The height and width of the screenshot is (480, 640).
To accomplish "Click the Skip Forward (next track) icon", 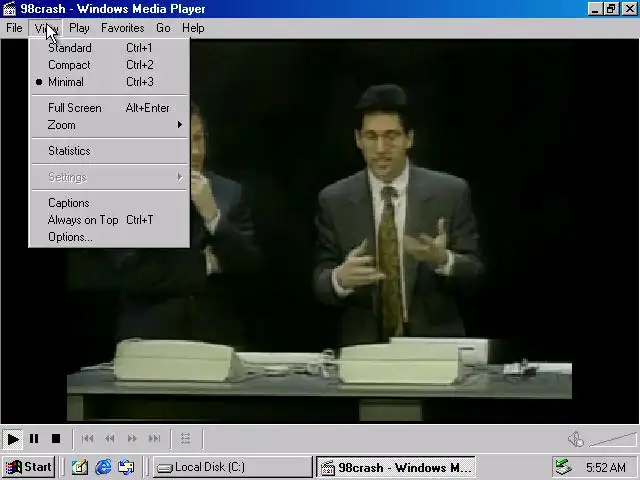I will [x=154, y=439].
